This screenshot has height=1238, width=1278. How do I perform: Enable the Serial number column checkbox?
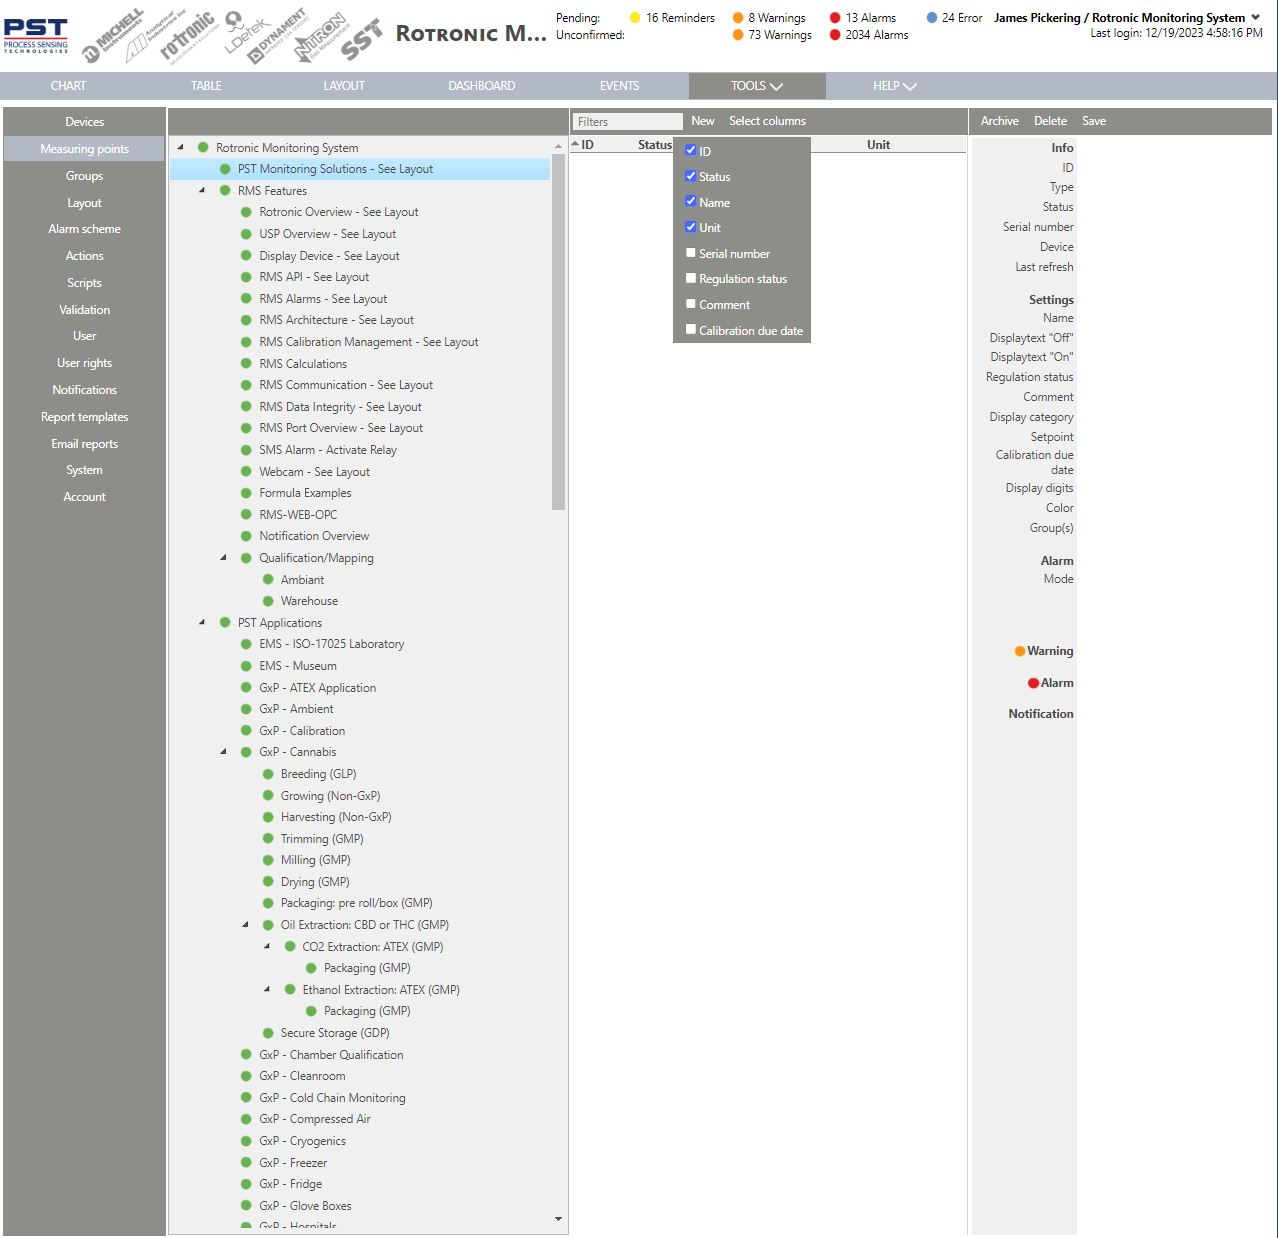point(691,253)
